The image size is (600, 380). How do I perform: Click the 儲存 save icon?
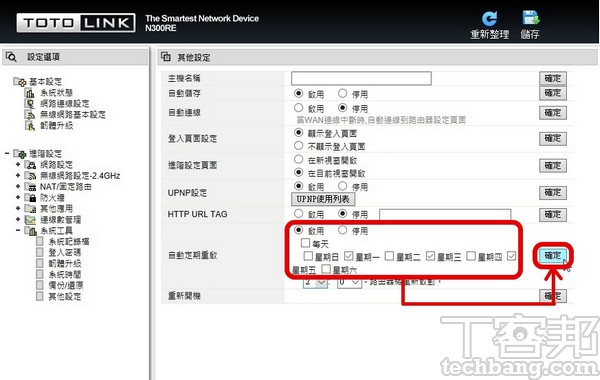[x=530, y=18]
